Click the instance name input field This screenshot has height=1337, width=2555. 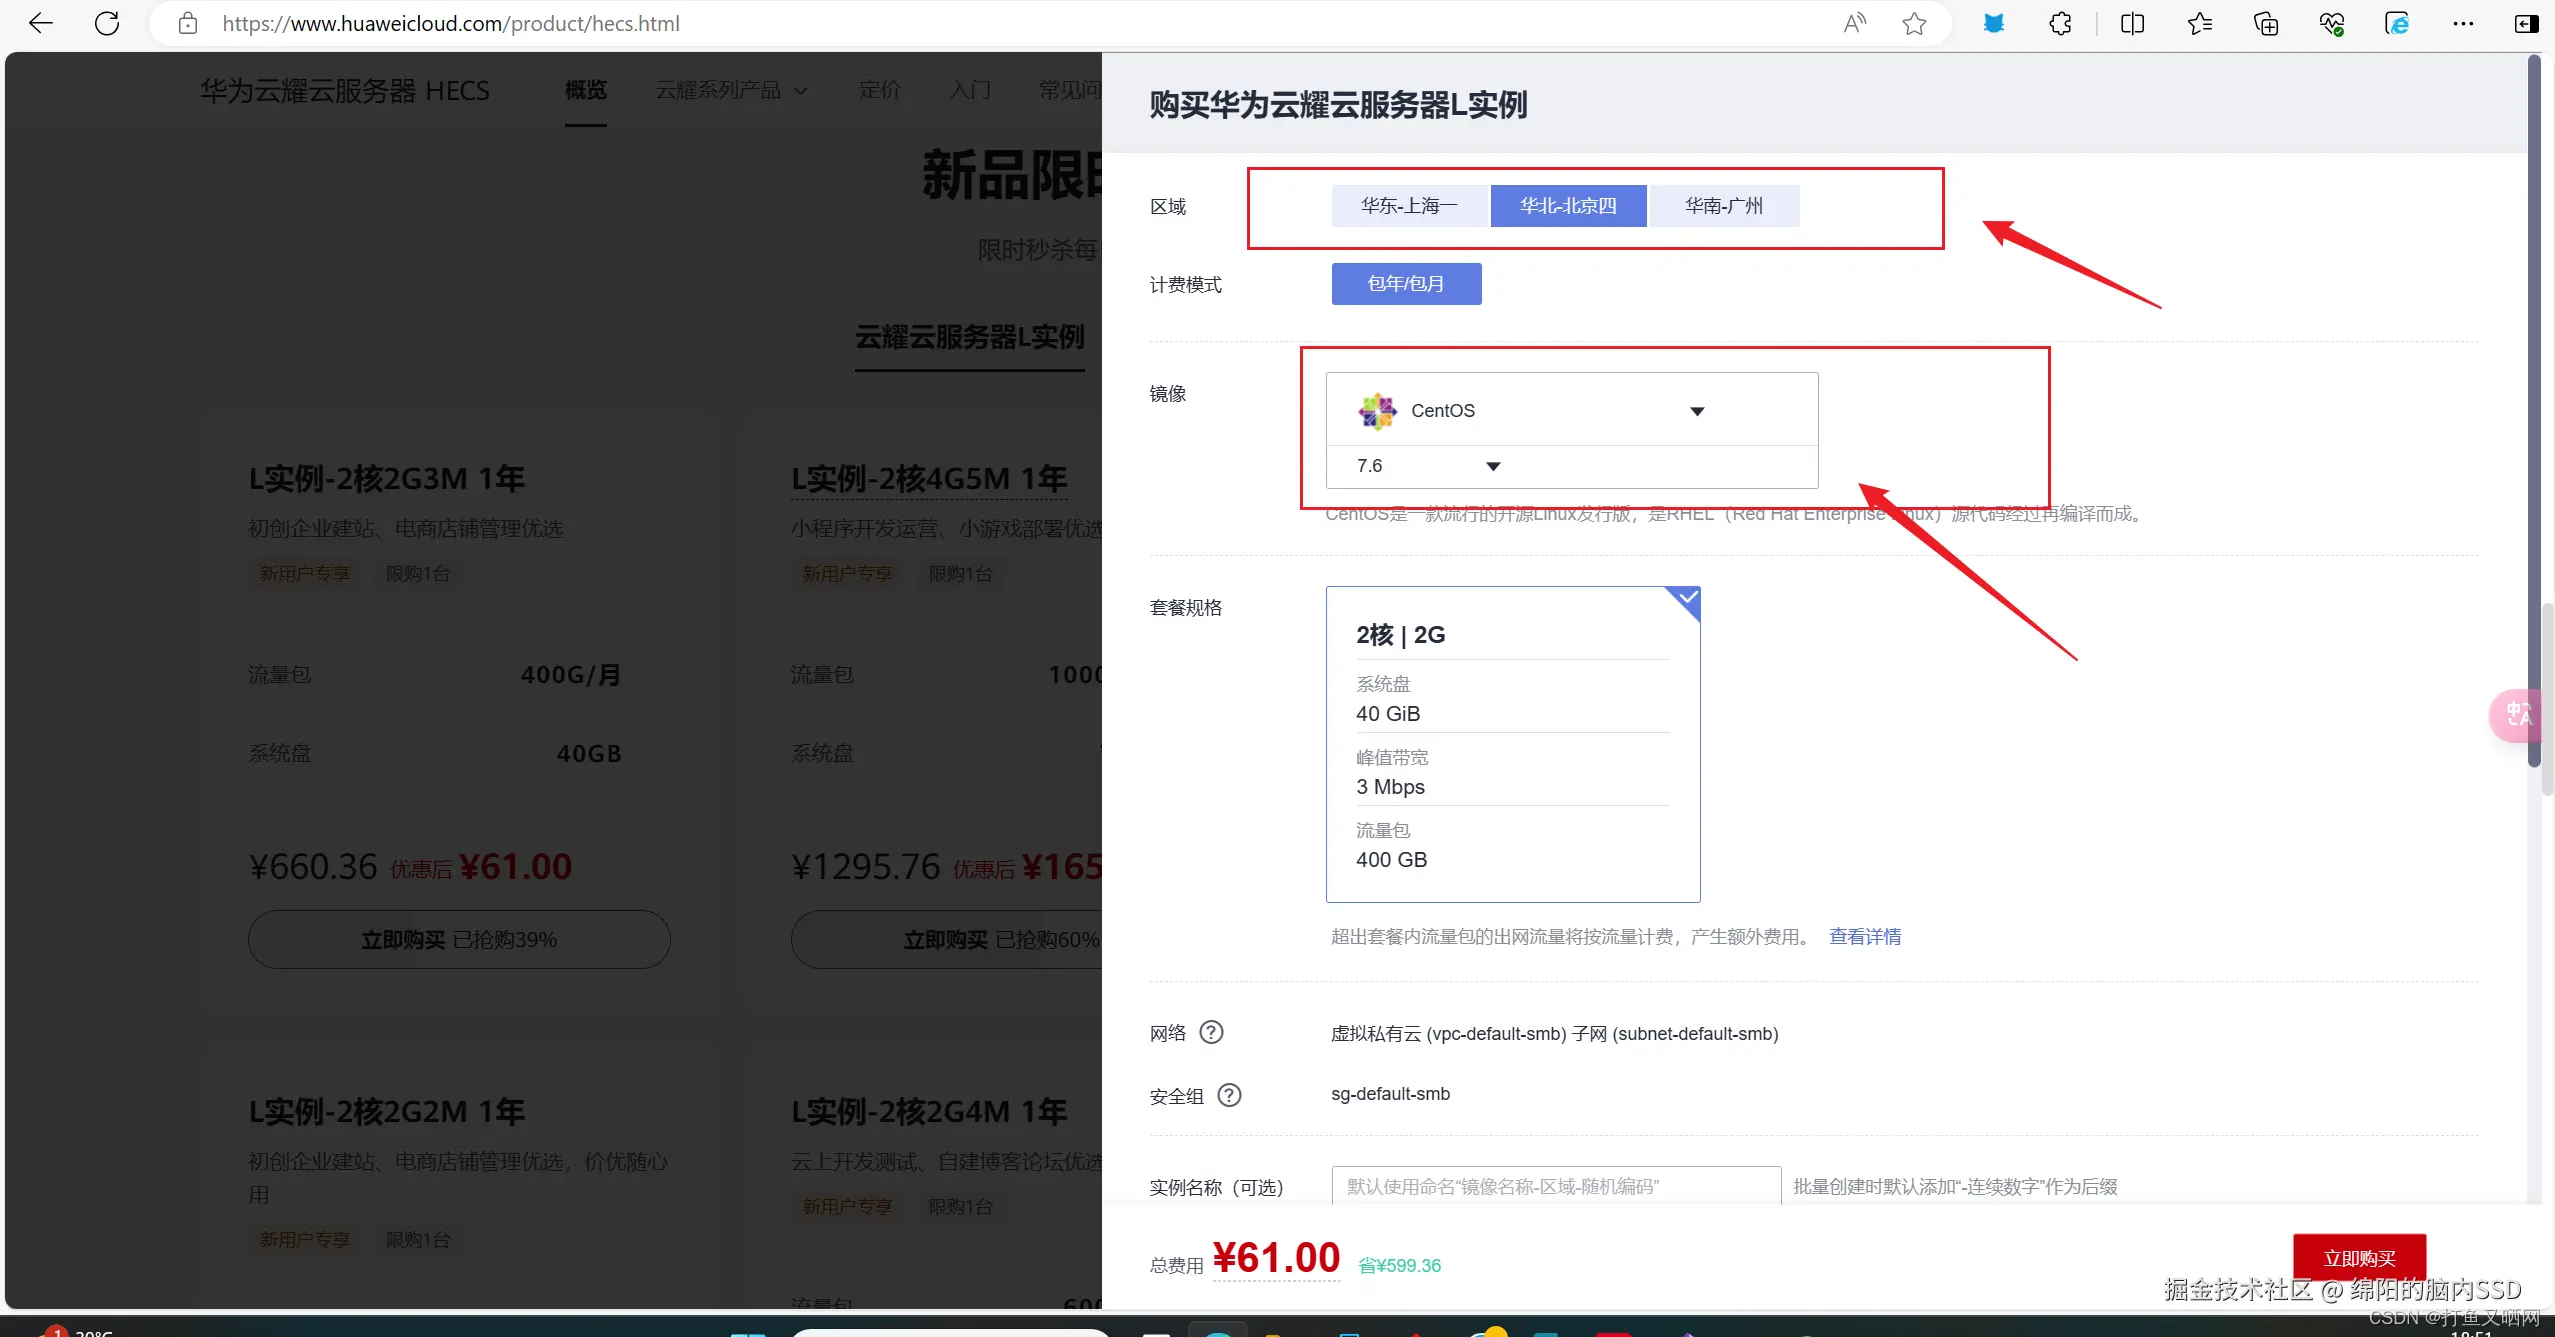tap(1555, 1186)
